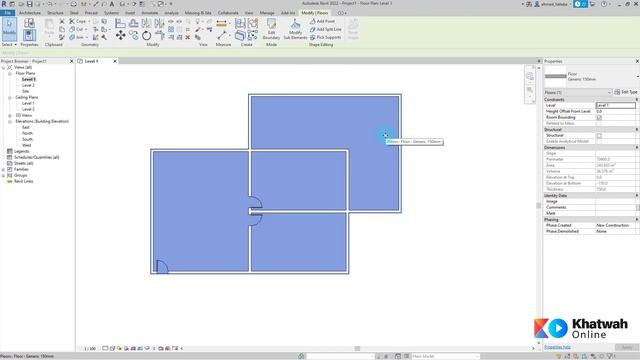
Task: Open the South elevation view
Action: [27, 139]
